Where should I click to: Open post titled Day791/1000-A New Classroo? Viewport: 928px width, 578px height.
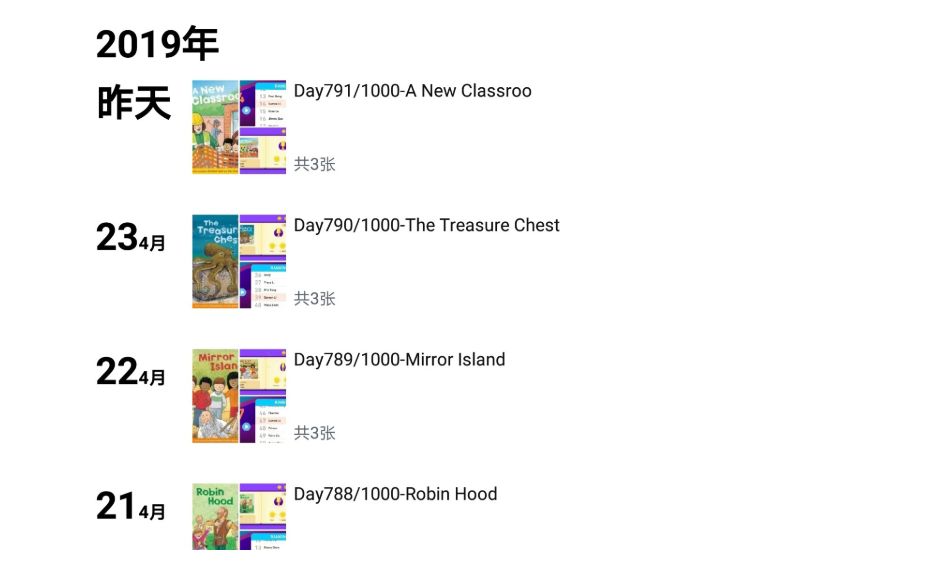[x=413, y=91]
